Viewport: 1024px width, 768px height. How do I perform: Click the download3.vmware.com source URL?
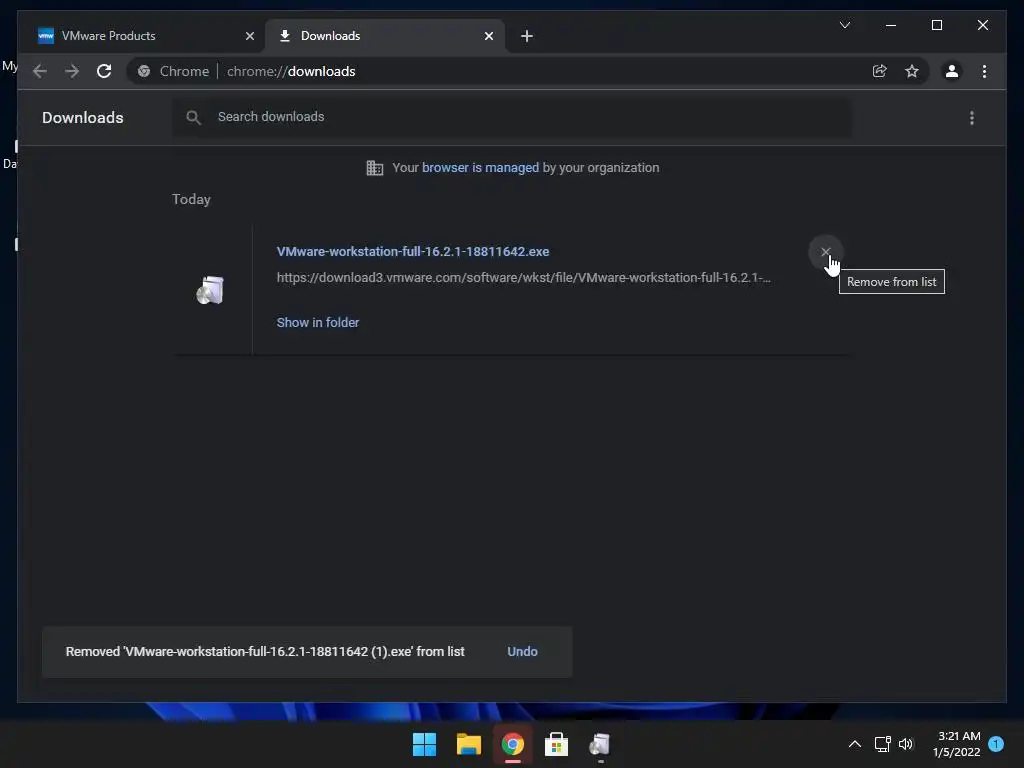(523, 278)
